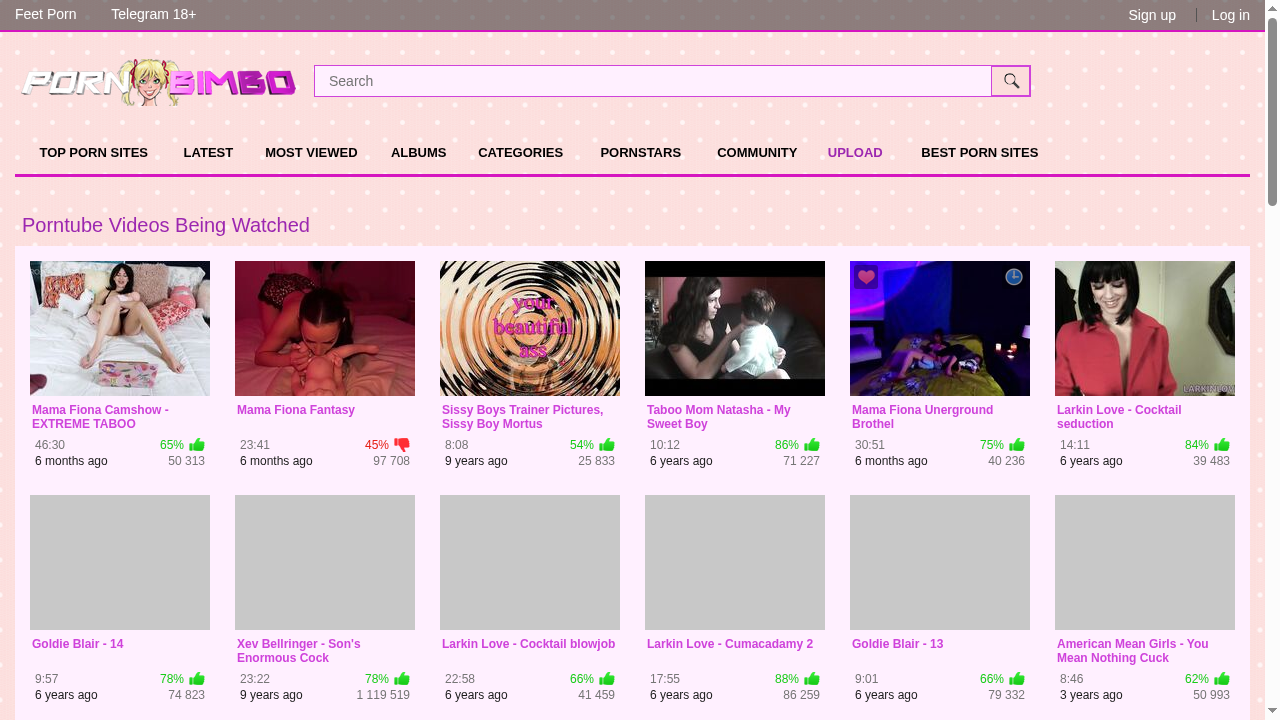Click the PornBimbo site logo
This screenshot has width=1280, height=720.
158,81
